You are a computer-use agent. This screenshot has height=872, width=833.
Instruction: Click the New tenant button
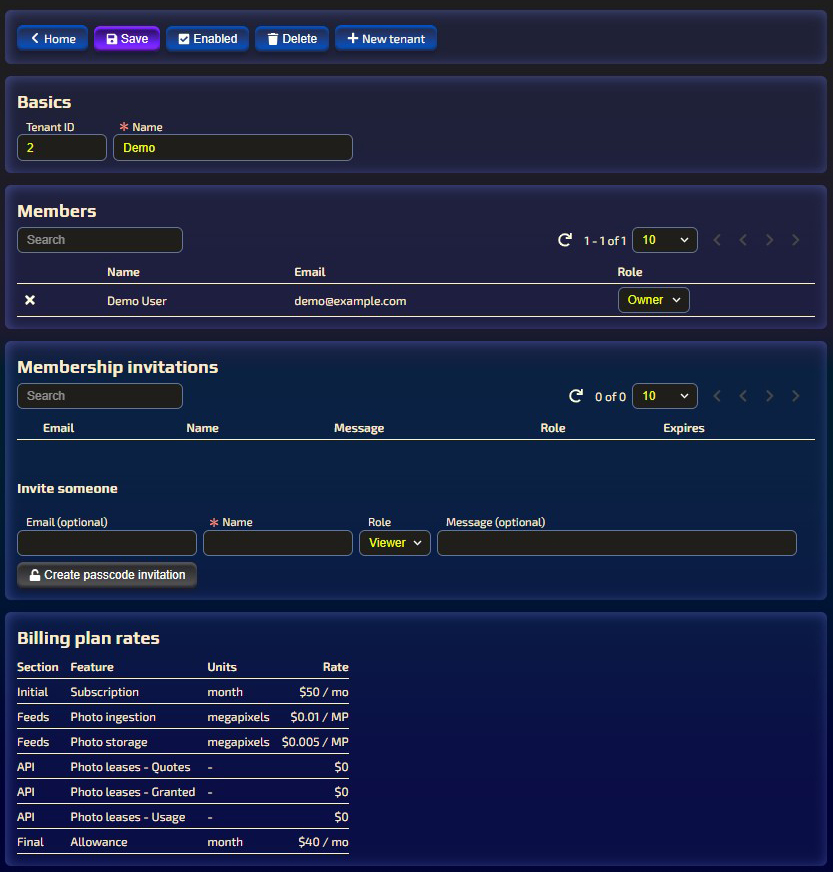(385, 38)
